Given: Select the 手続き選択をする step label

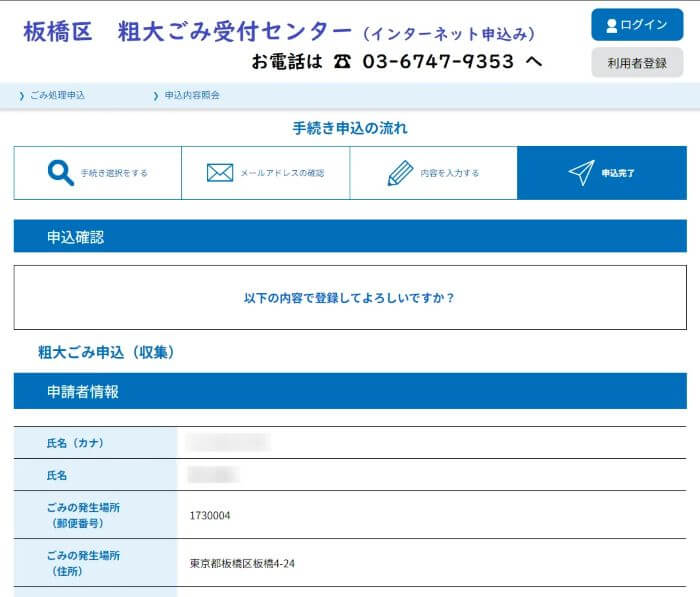Looking at the screenshot, I should (x=114, y=173).
